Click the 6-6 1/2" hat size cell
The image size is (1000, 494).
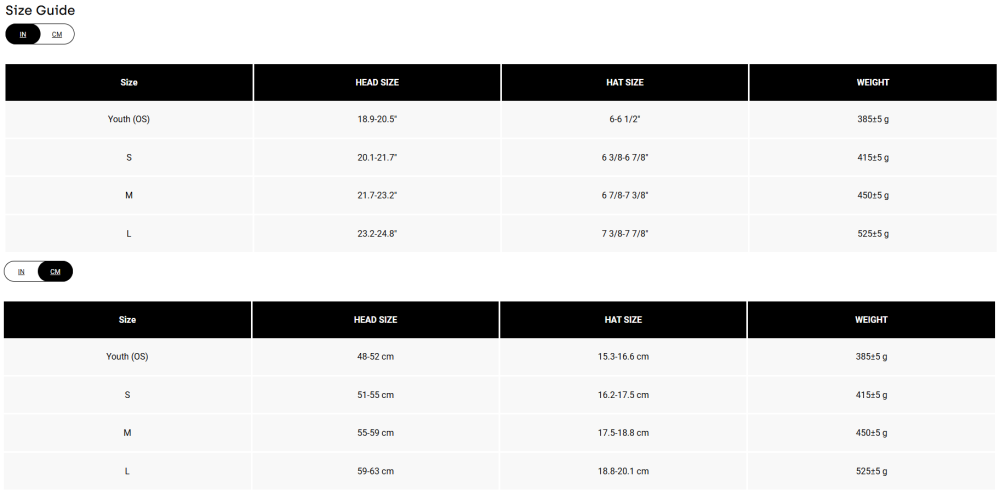tap(625, 119)
